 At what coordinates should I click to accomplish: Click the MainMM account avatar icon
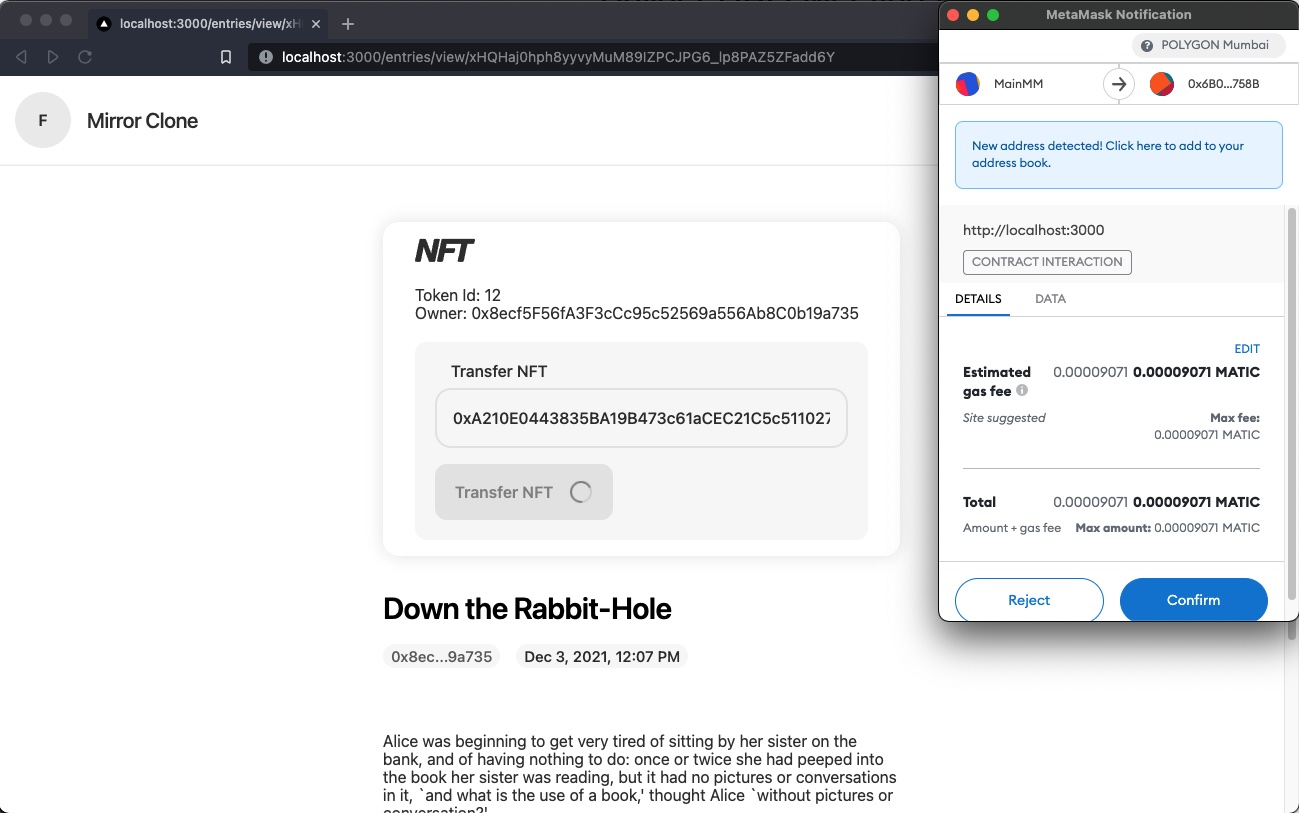pyautogui.click(x=968, y=84)
